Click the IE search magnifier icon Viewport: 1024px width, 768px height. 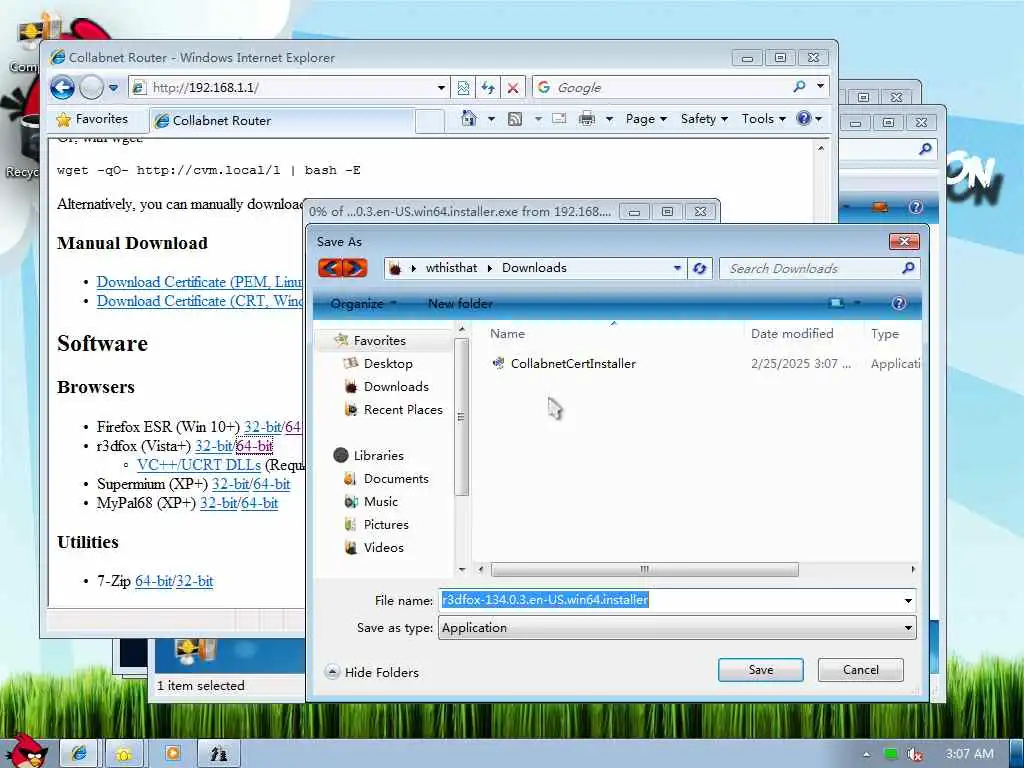[799, 86]
